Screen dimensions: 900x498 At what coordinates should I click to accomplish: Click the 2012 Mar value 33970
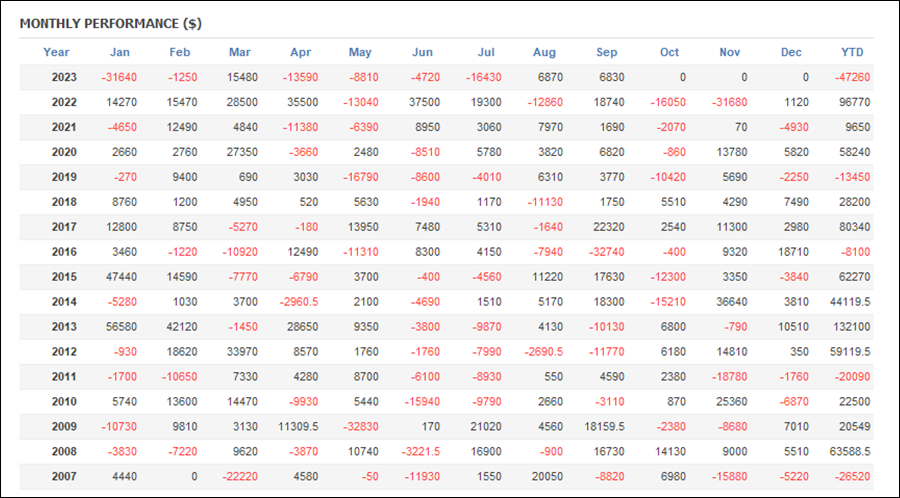(x=243, y=352)
